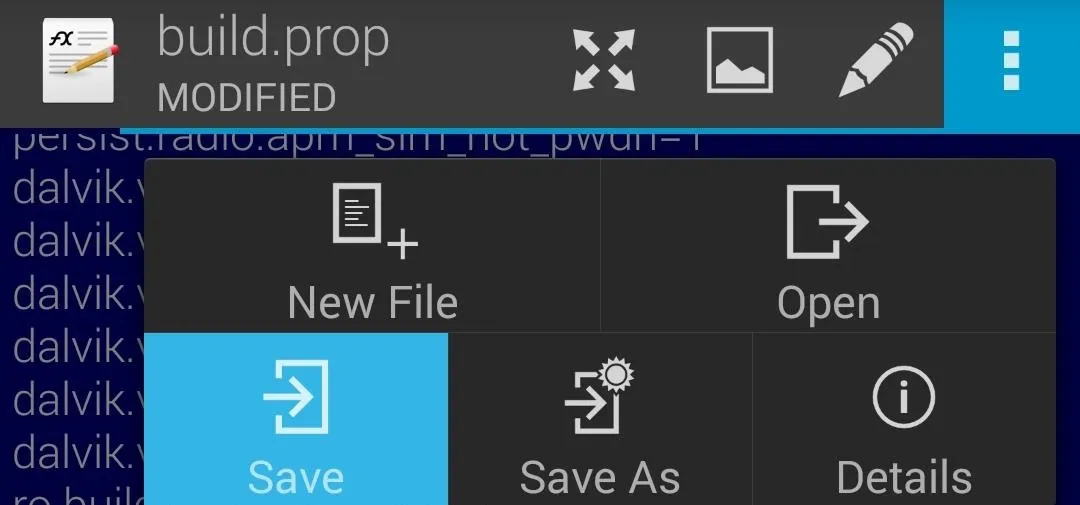Show file info via Details label
1080x505 pixels.
(x=904, y=478)
